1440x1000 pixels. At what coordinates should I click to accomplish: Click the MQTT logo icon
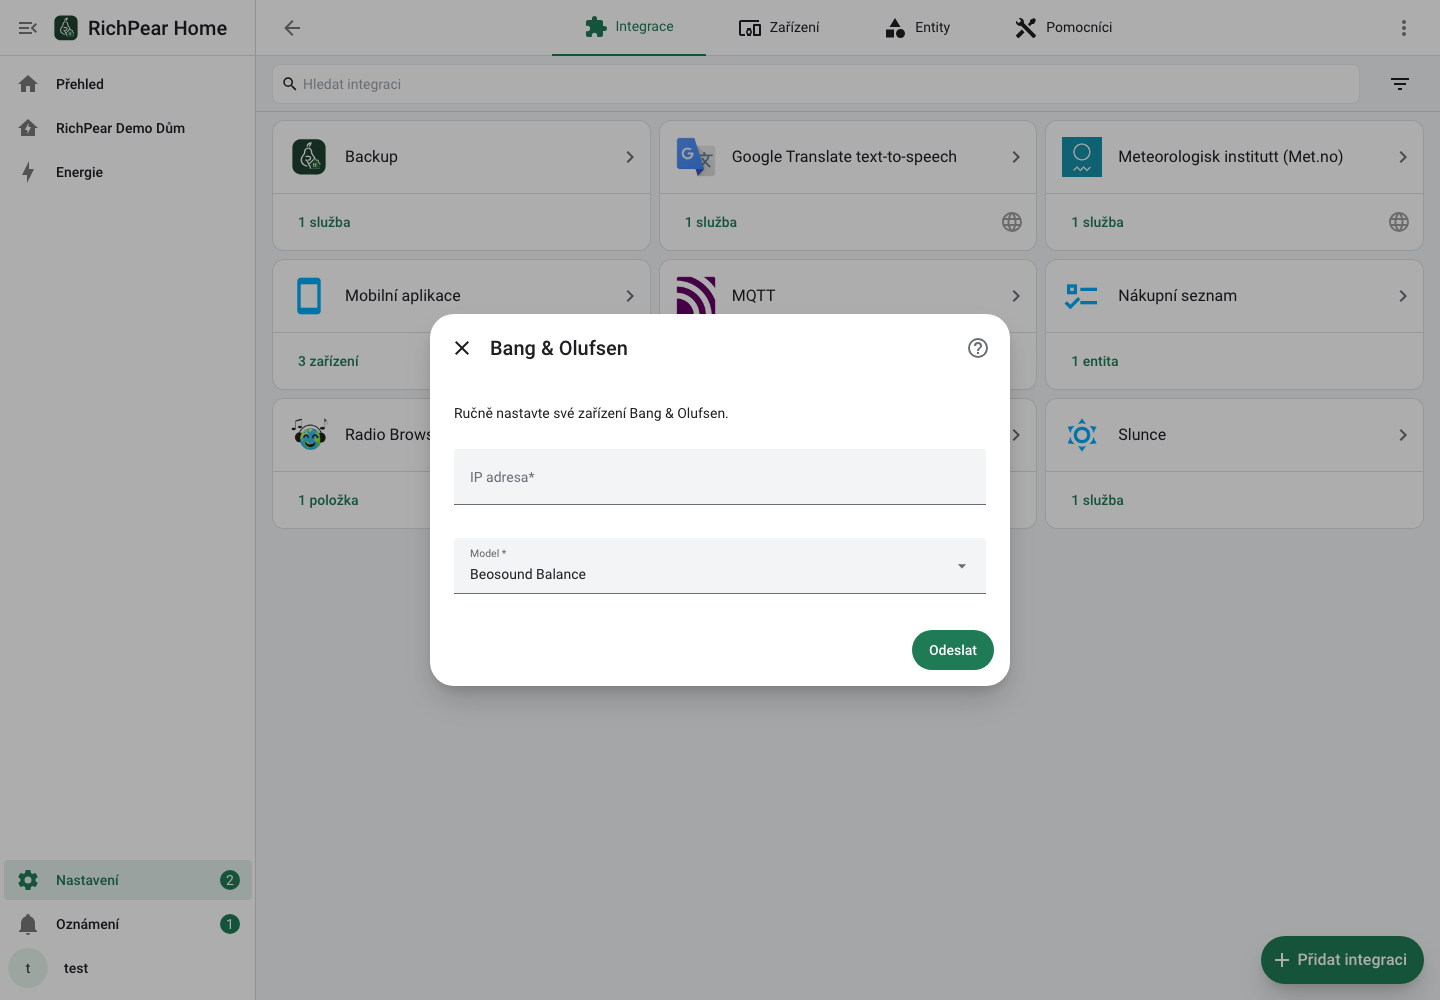[696, 295]
